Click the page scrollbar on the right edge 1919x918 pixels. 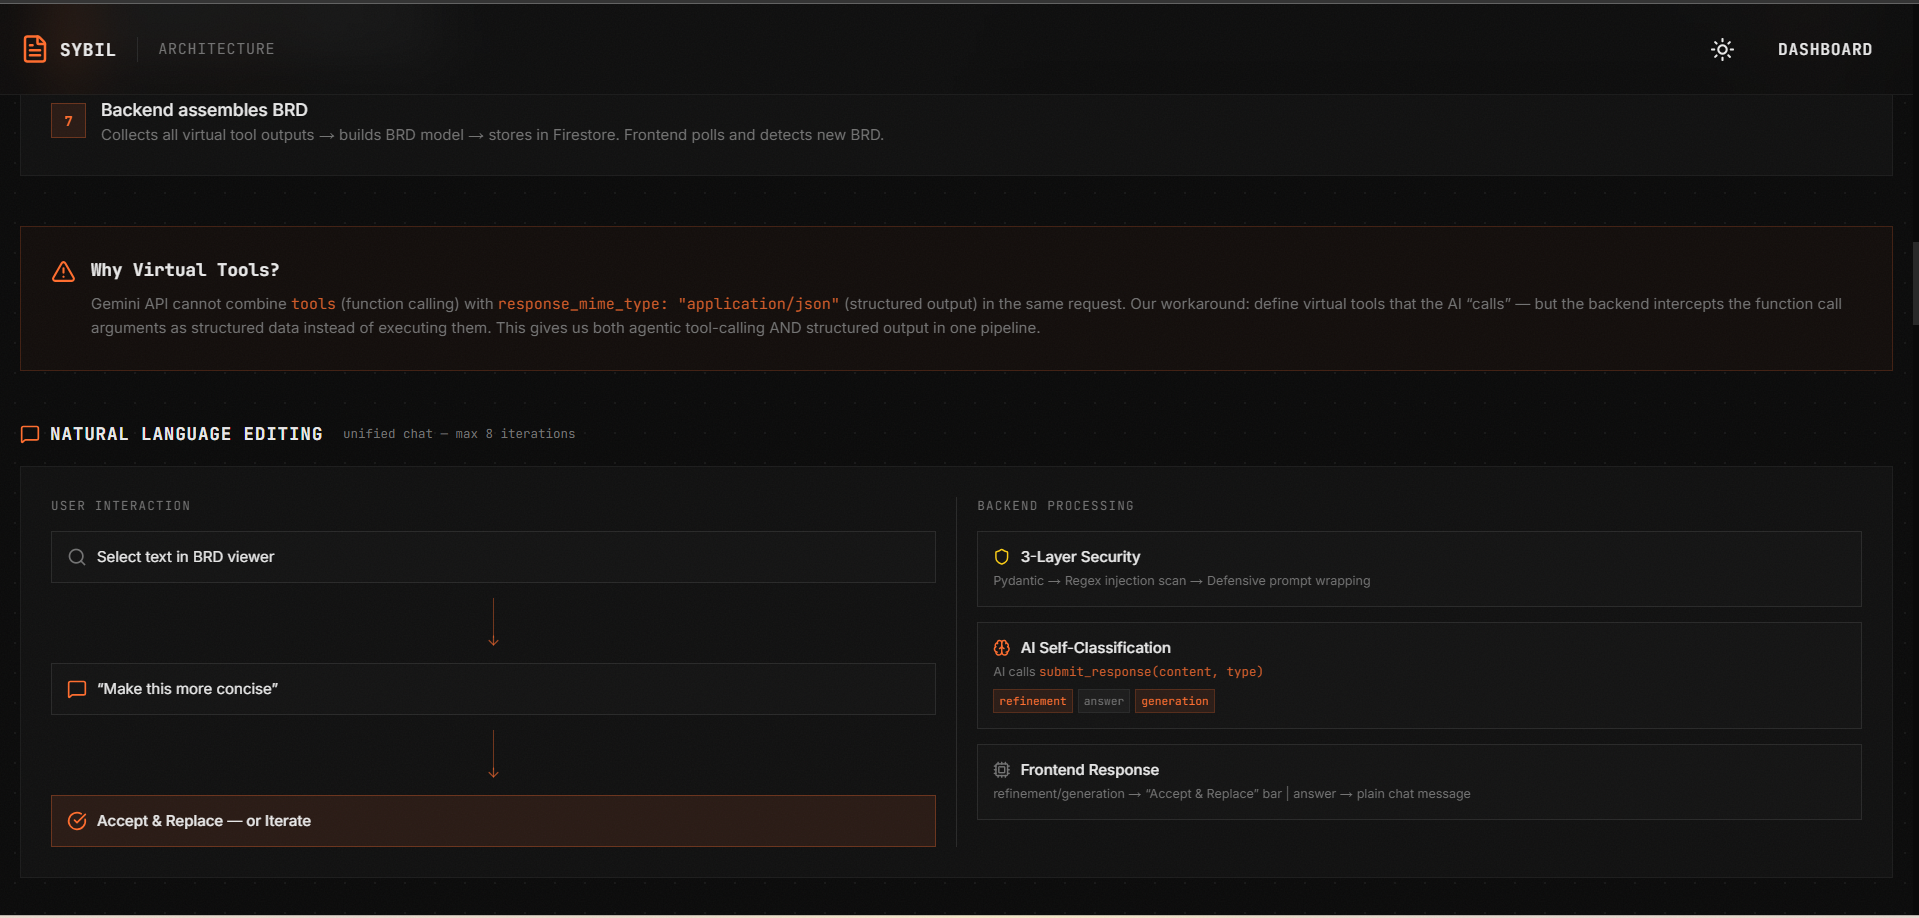1914,283
